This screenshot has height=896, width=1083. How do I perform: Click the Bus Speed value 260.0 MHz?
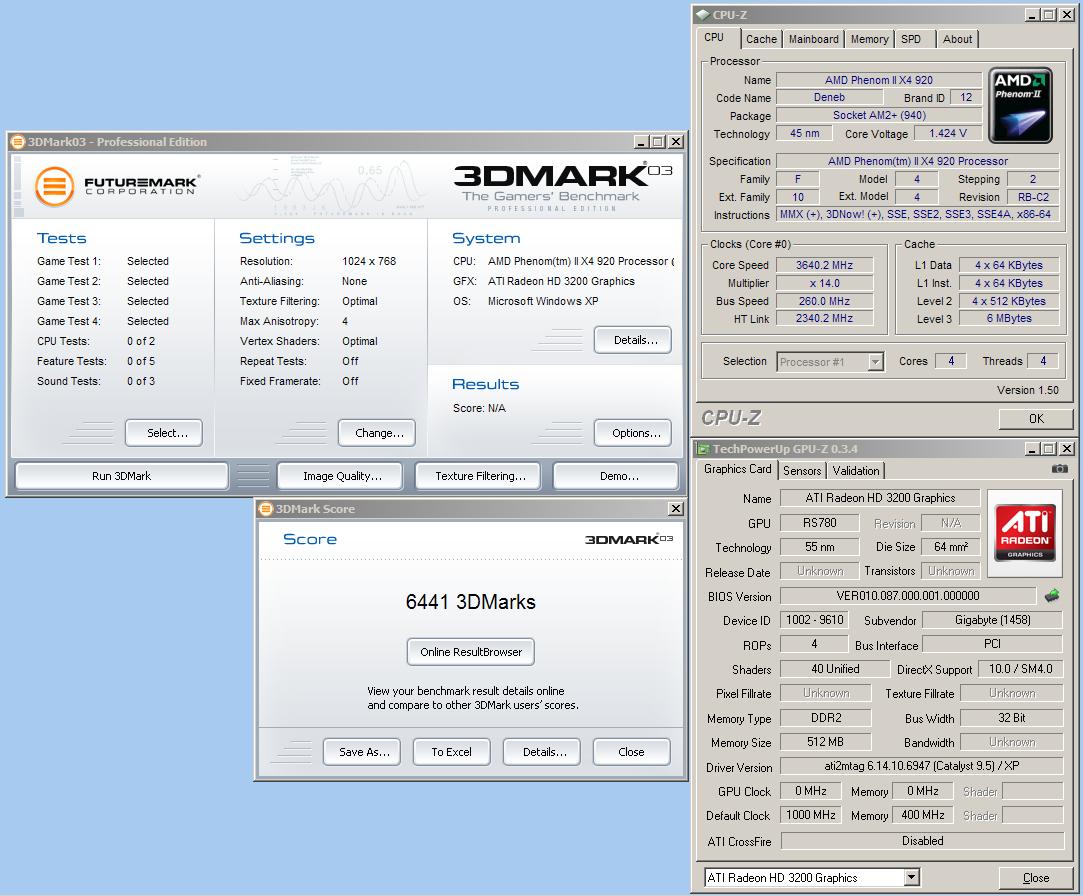(x=824, y=301)
